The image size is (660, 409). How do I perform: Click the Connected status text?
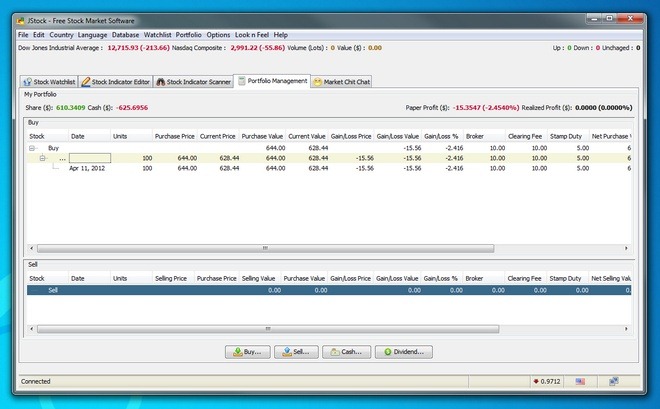(x=36, y=381)
